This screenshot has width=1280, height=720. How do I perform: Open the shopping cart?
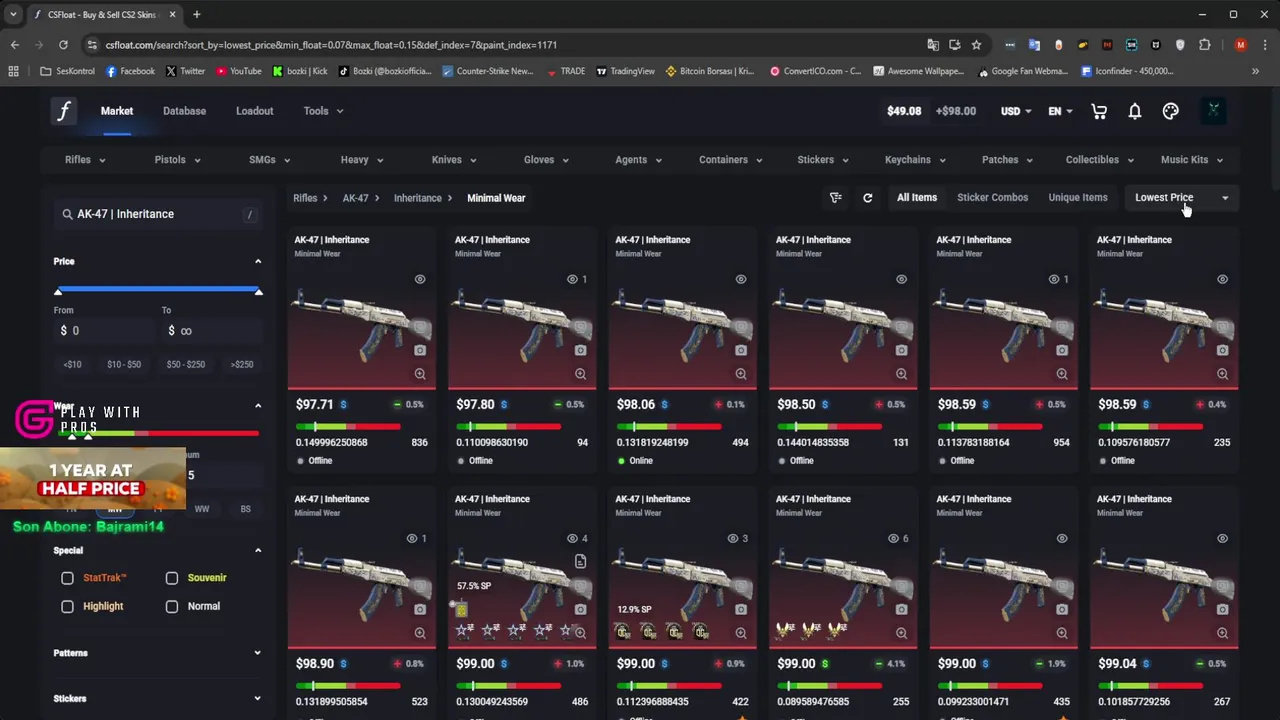[x=1099, y=111]
